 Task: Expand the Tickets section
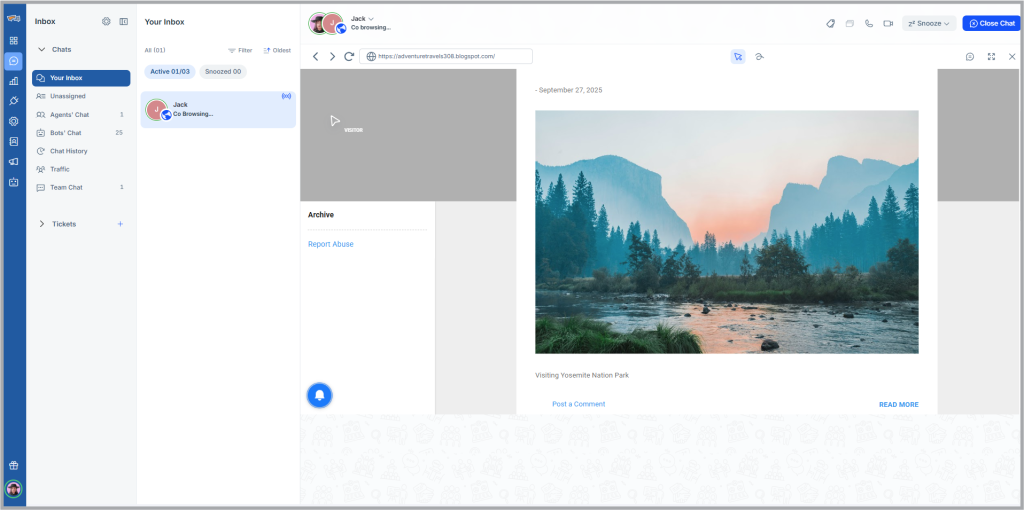point(41,224)
